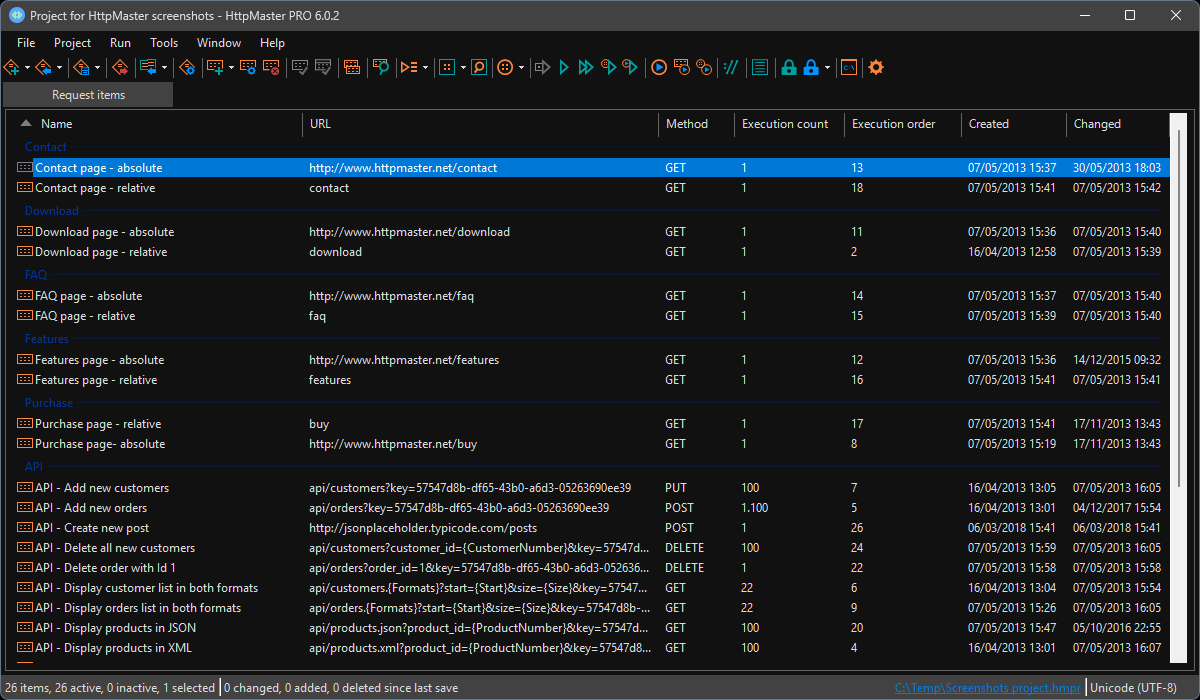Open the Project menu
This screenshot has height=700, width=1200.
pos(72,43)
